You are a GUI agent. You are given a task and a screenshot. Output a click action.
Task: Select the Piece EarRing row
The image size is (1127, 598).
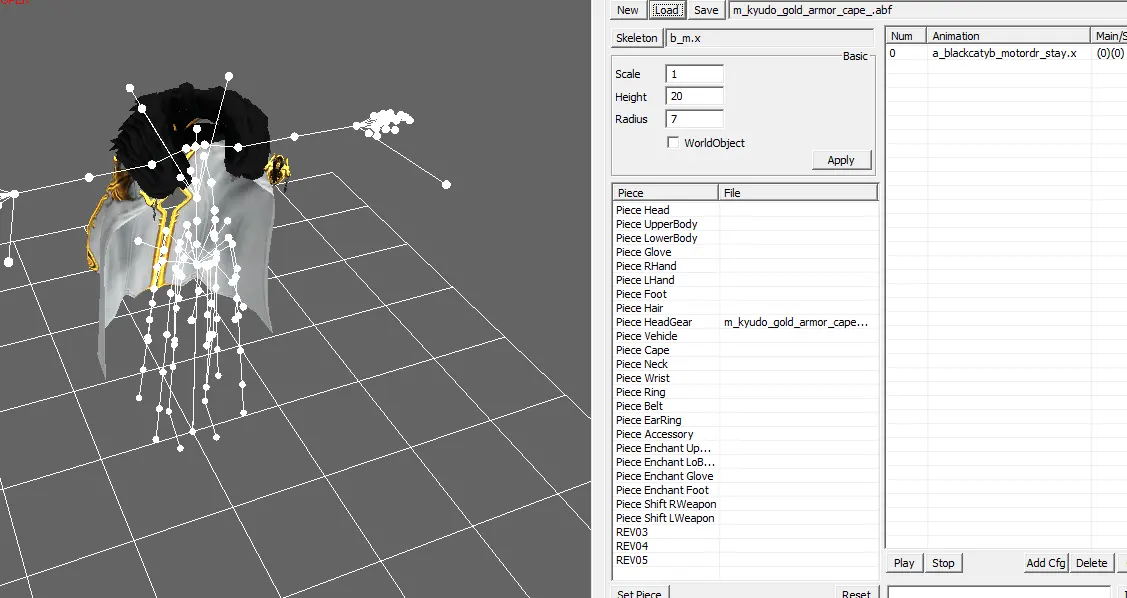pyautogui.click(x=745, y=420)
